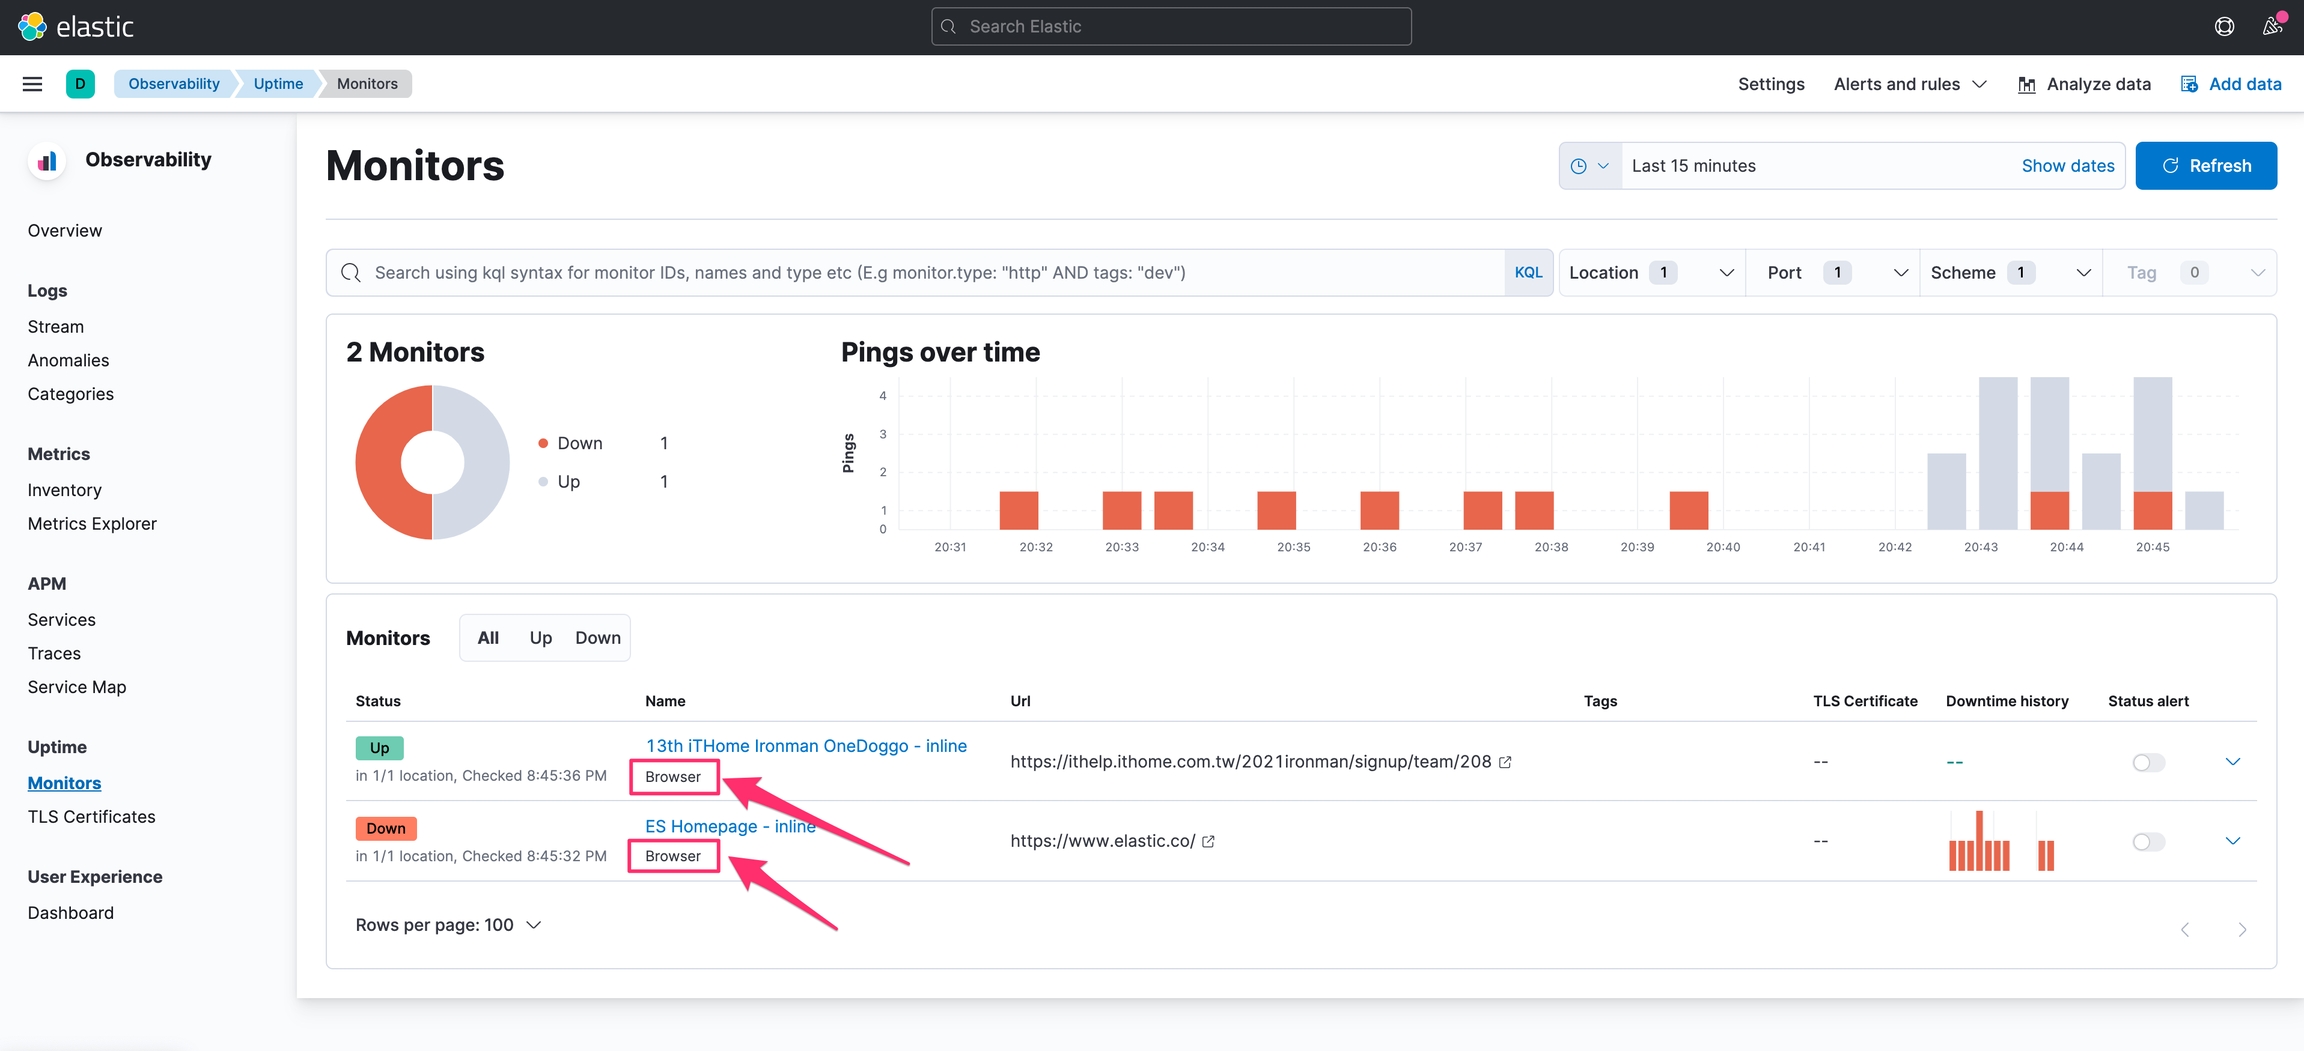Open APM Services in sidebar
The image size is (2304, 1051).
pyautogui.click(x=62, y=620)
